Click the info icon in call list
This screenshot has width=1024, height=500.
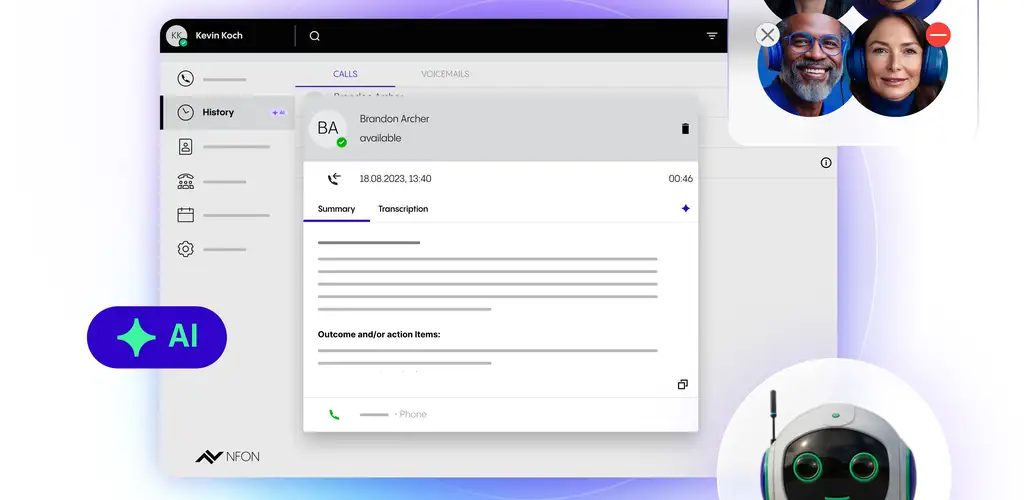pos(826,162)
